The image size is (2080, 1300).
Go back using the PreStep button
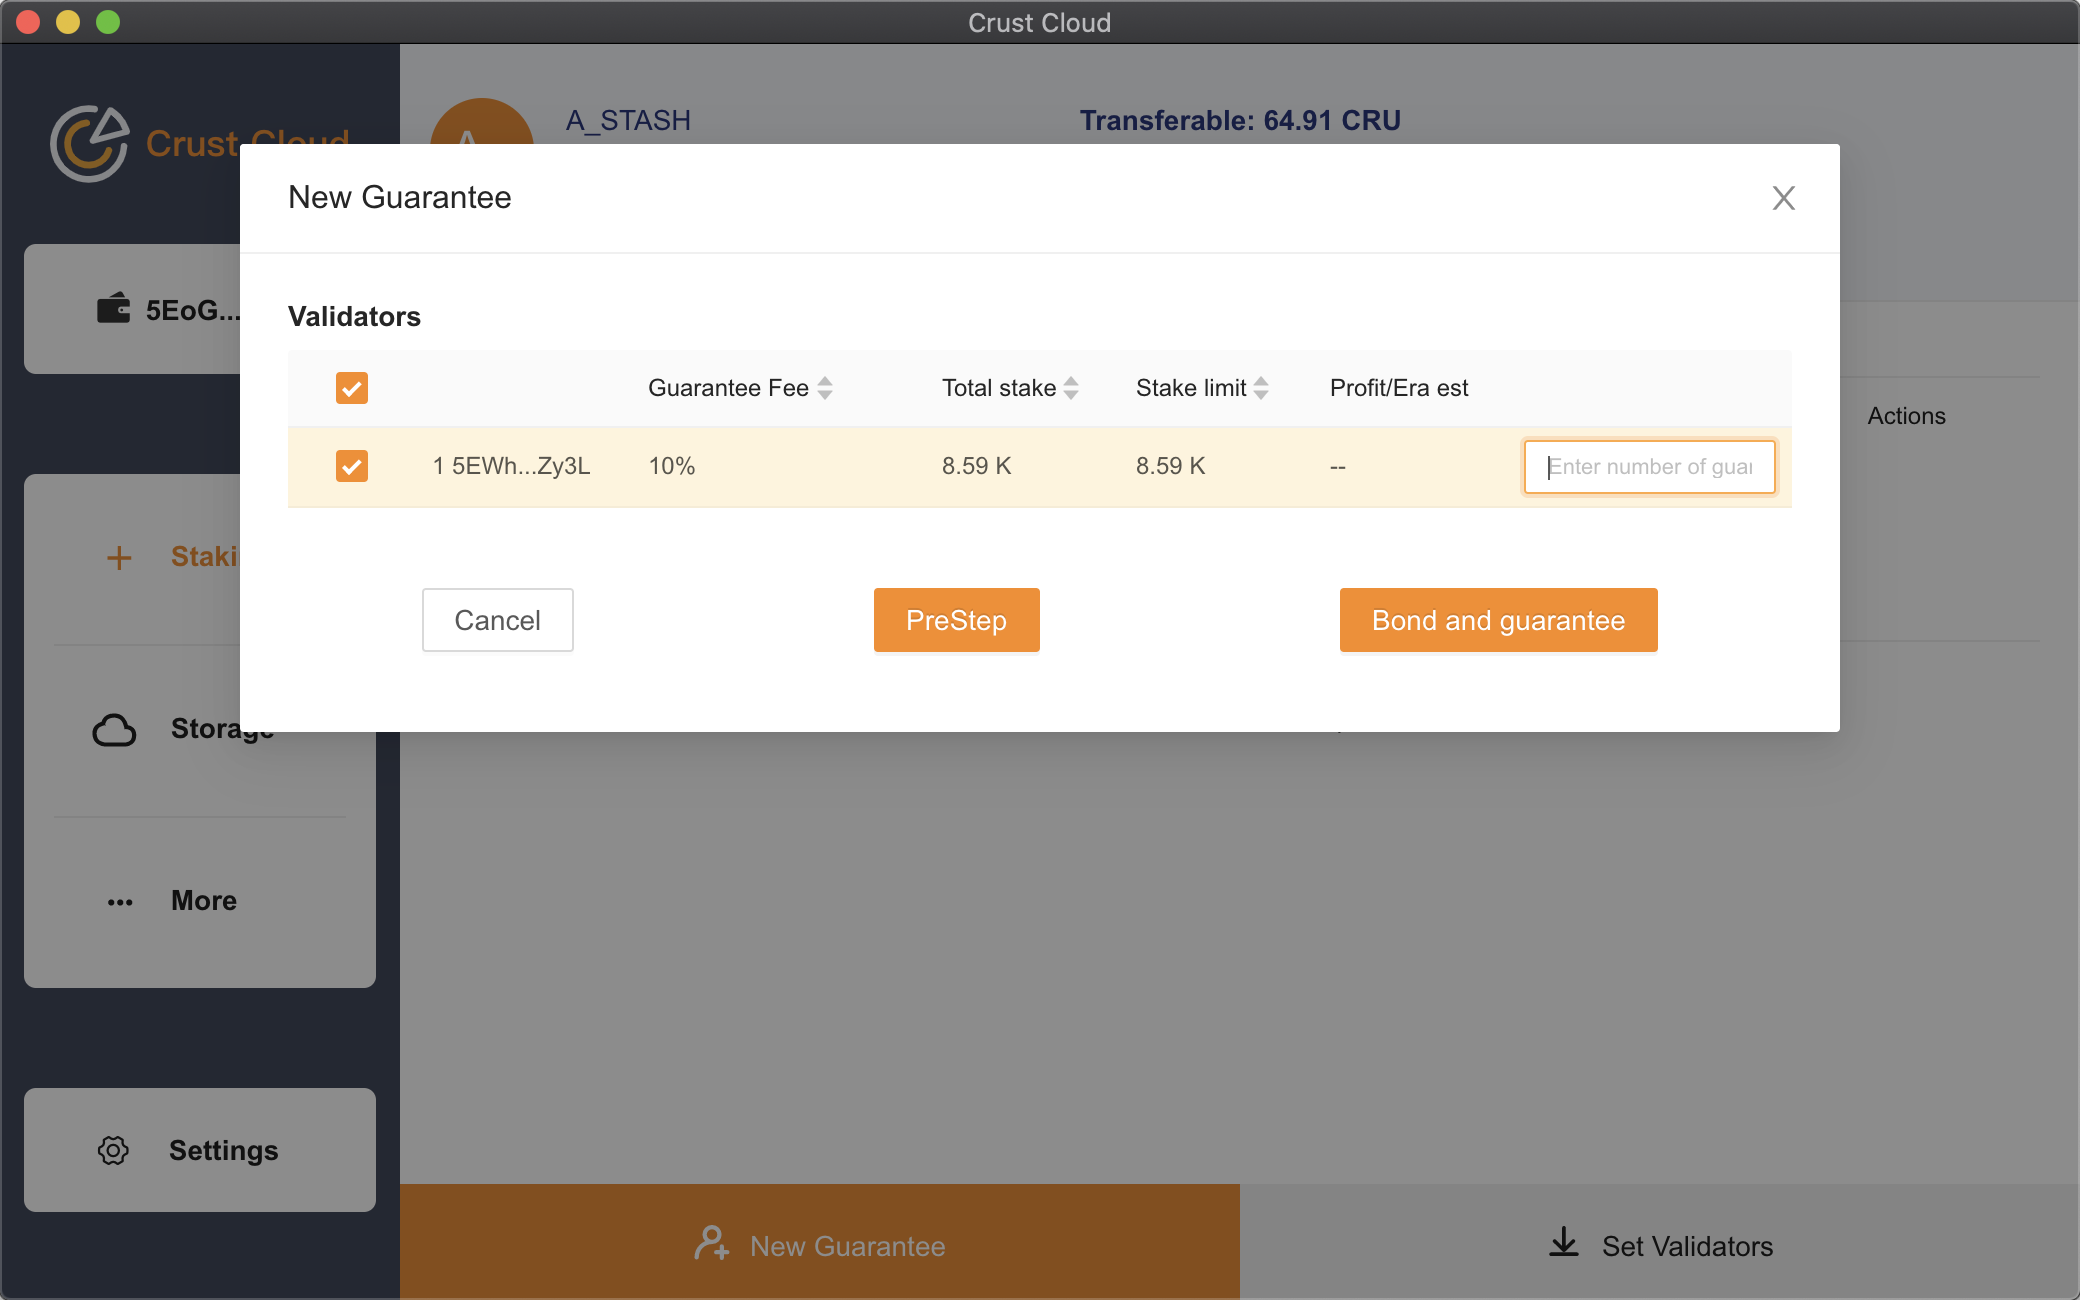956,620
